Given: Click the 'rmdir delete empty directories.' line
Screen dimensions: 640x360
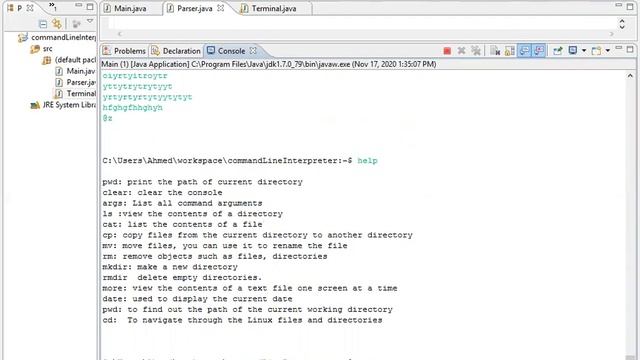Looking at the screenshot, I should [182, 278].
